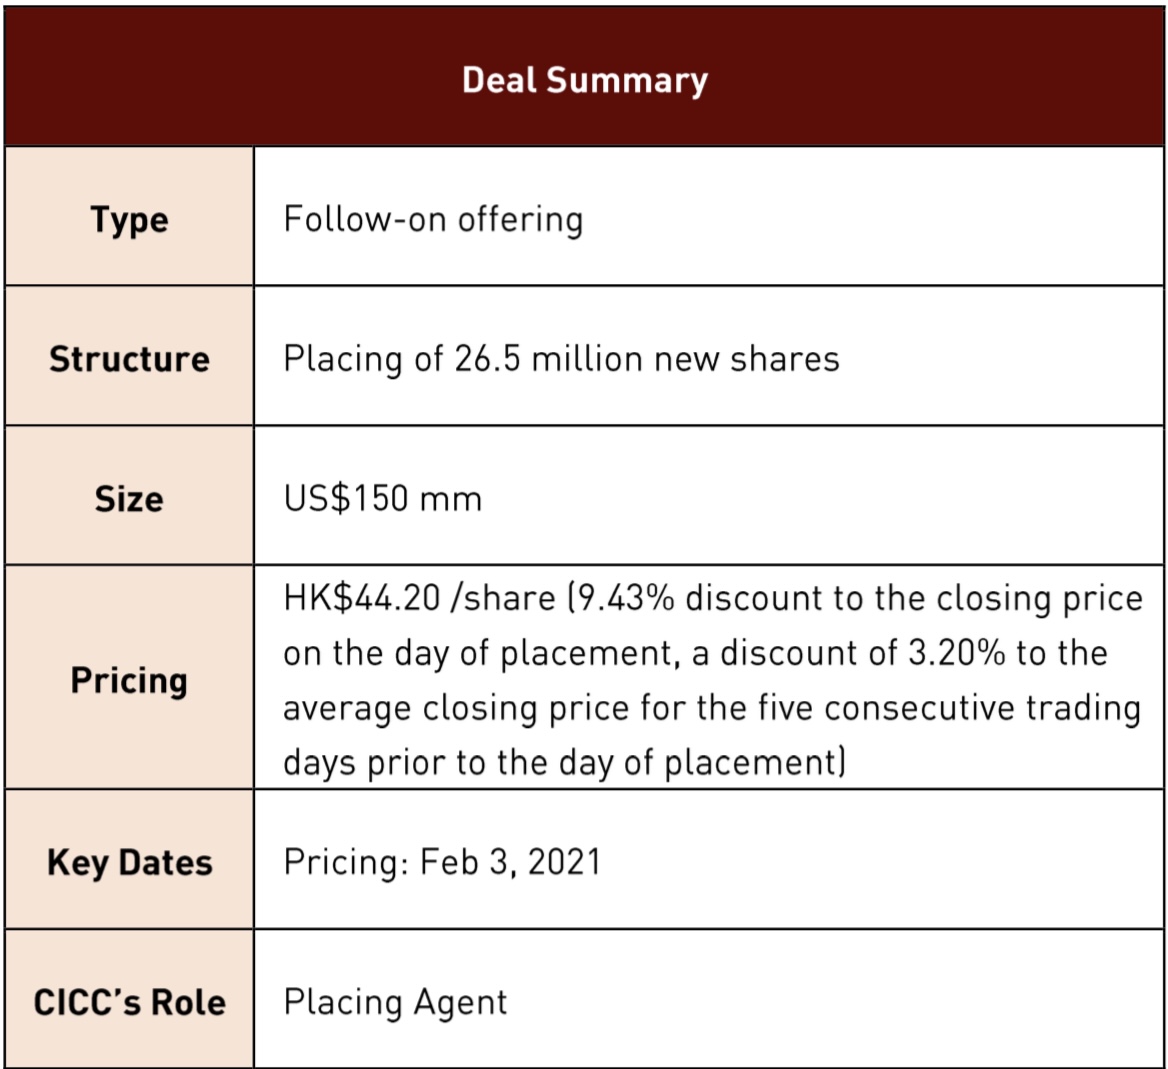This screenshot has height=1069, width=1168.
Task: Select the Pricing label cell
Action: point(129,680)
